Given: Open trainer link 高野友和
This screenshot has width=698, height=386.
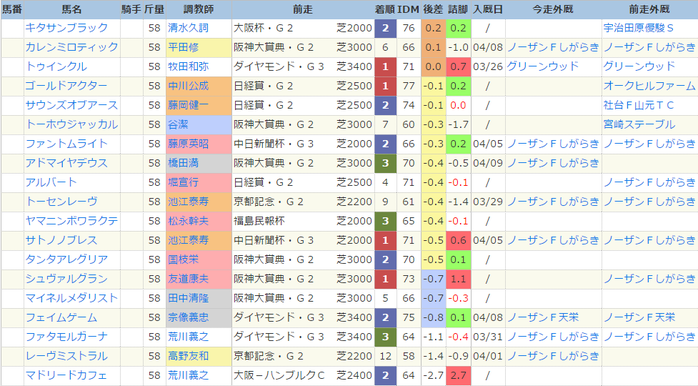Looking at the screenshot, I should point(188,356).
